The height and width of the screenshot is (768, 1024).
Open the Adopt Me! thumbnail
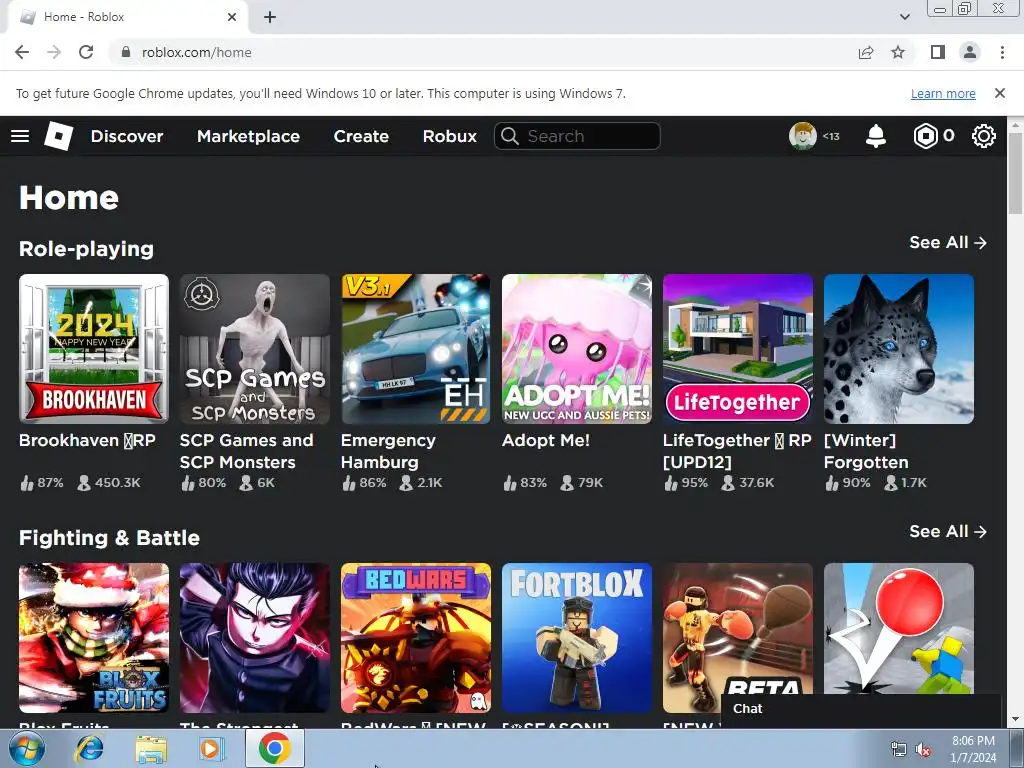[x=577, y=349]
